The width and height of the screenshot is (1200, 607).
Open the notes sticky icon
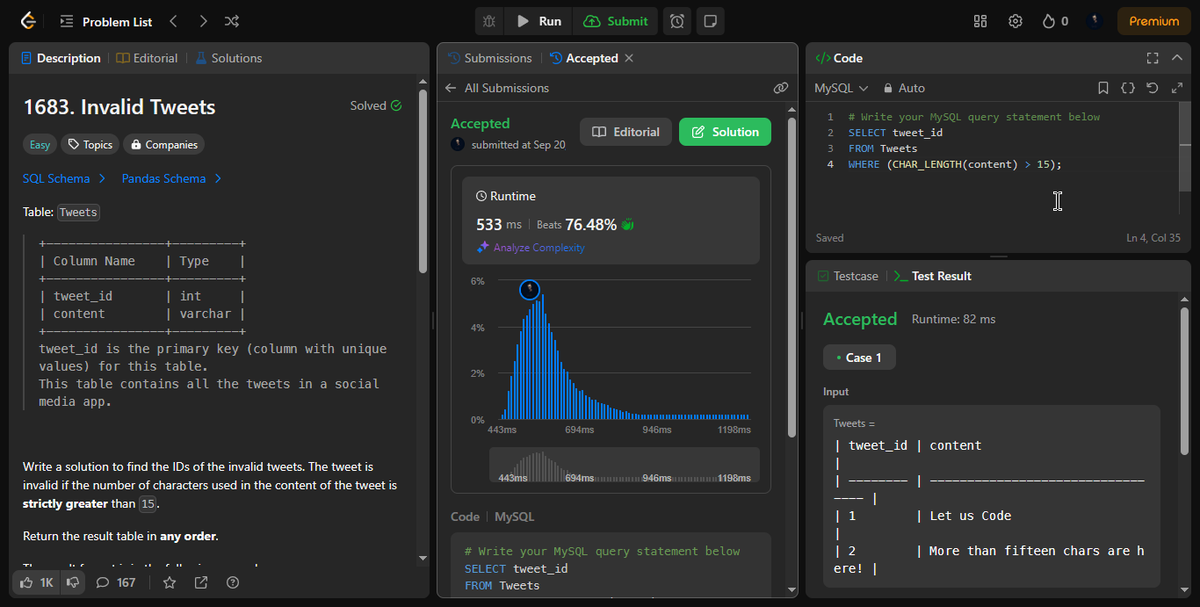click(709, 21)
